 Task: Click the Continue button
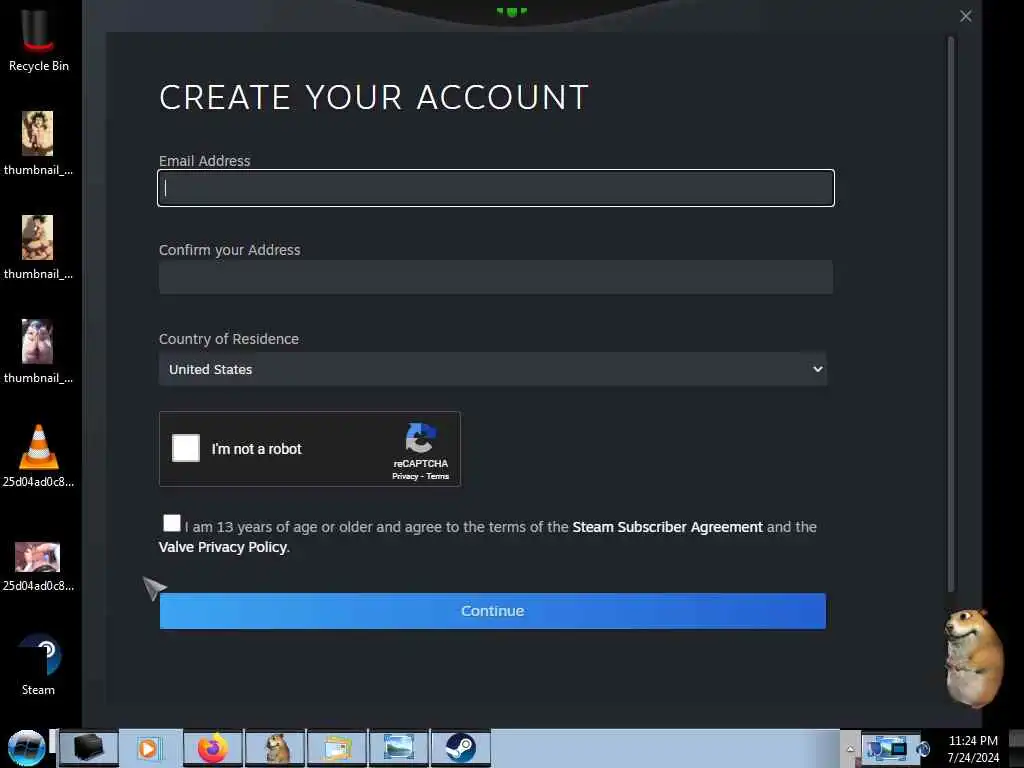[492, 611]
